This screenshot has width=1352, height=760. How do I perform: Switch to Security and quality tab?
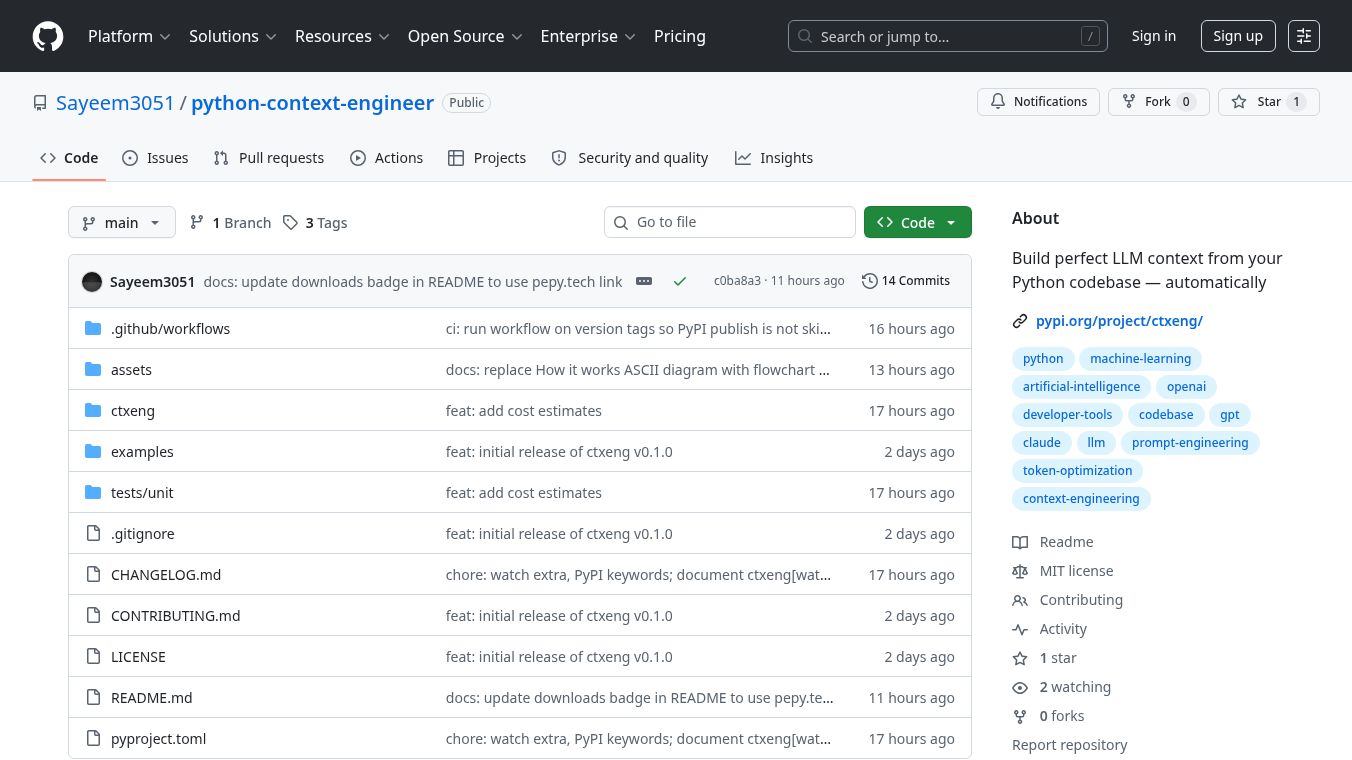click(x=630, y=158)
